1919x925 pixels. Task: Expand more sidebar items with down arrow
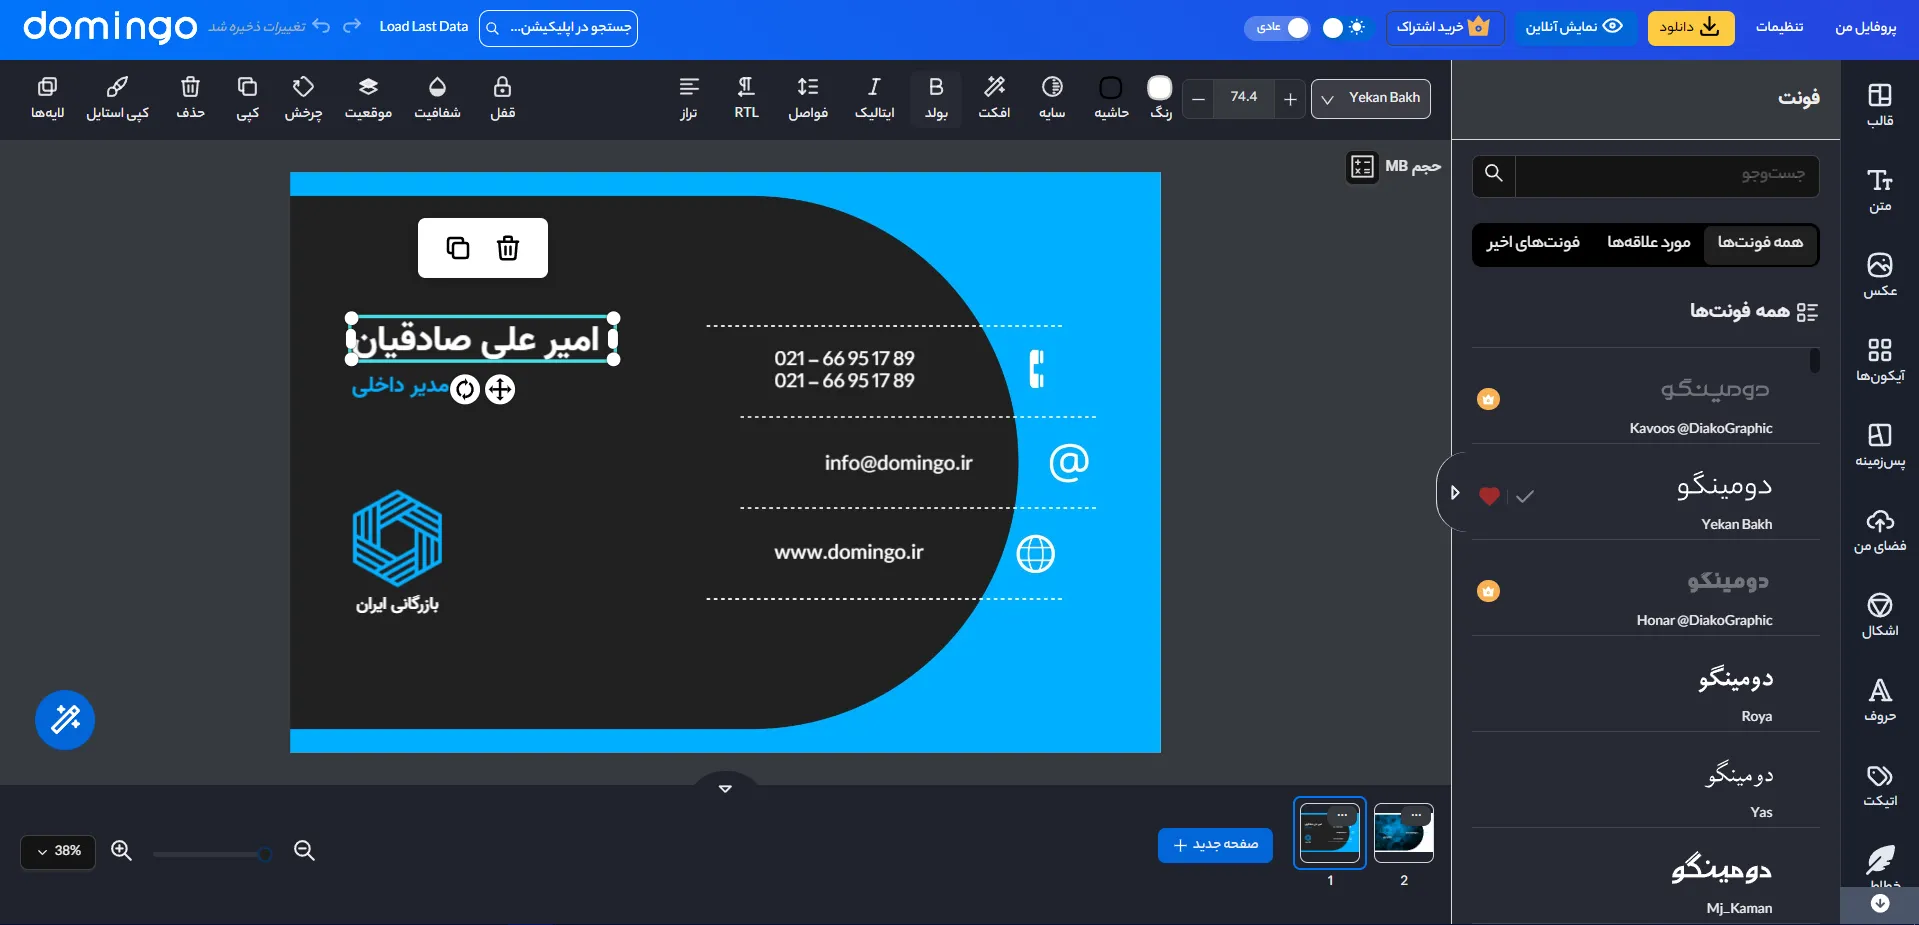[x=1880, y=903]
